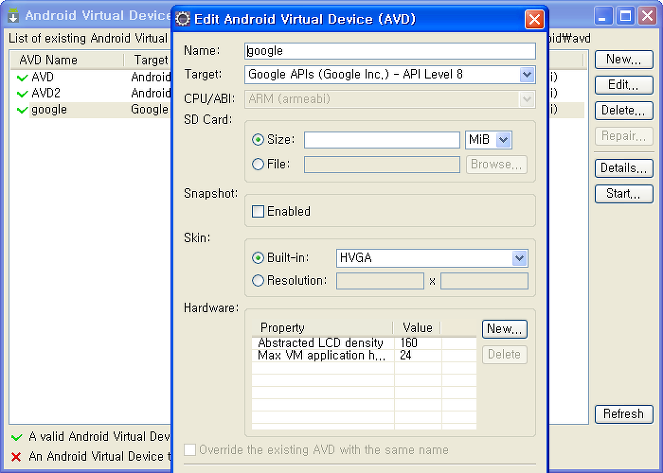This screenshot has height=473, width=663.
Task: Select the Resolution skin radio button
Action: tap(258, 281)
